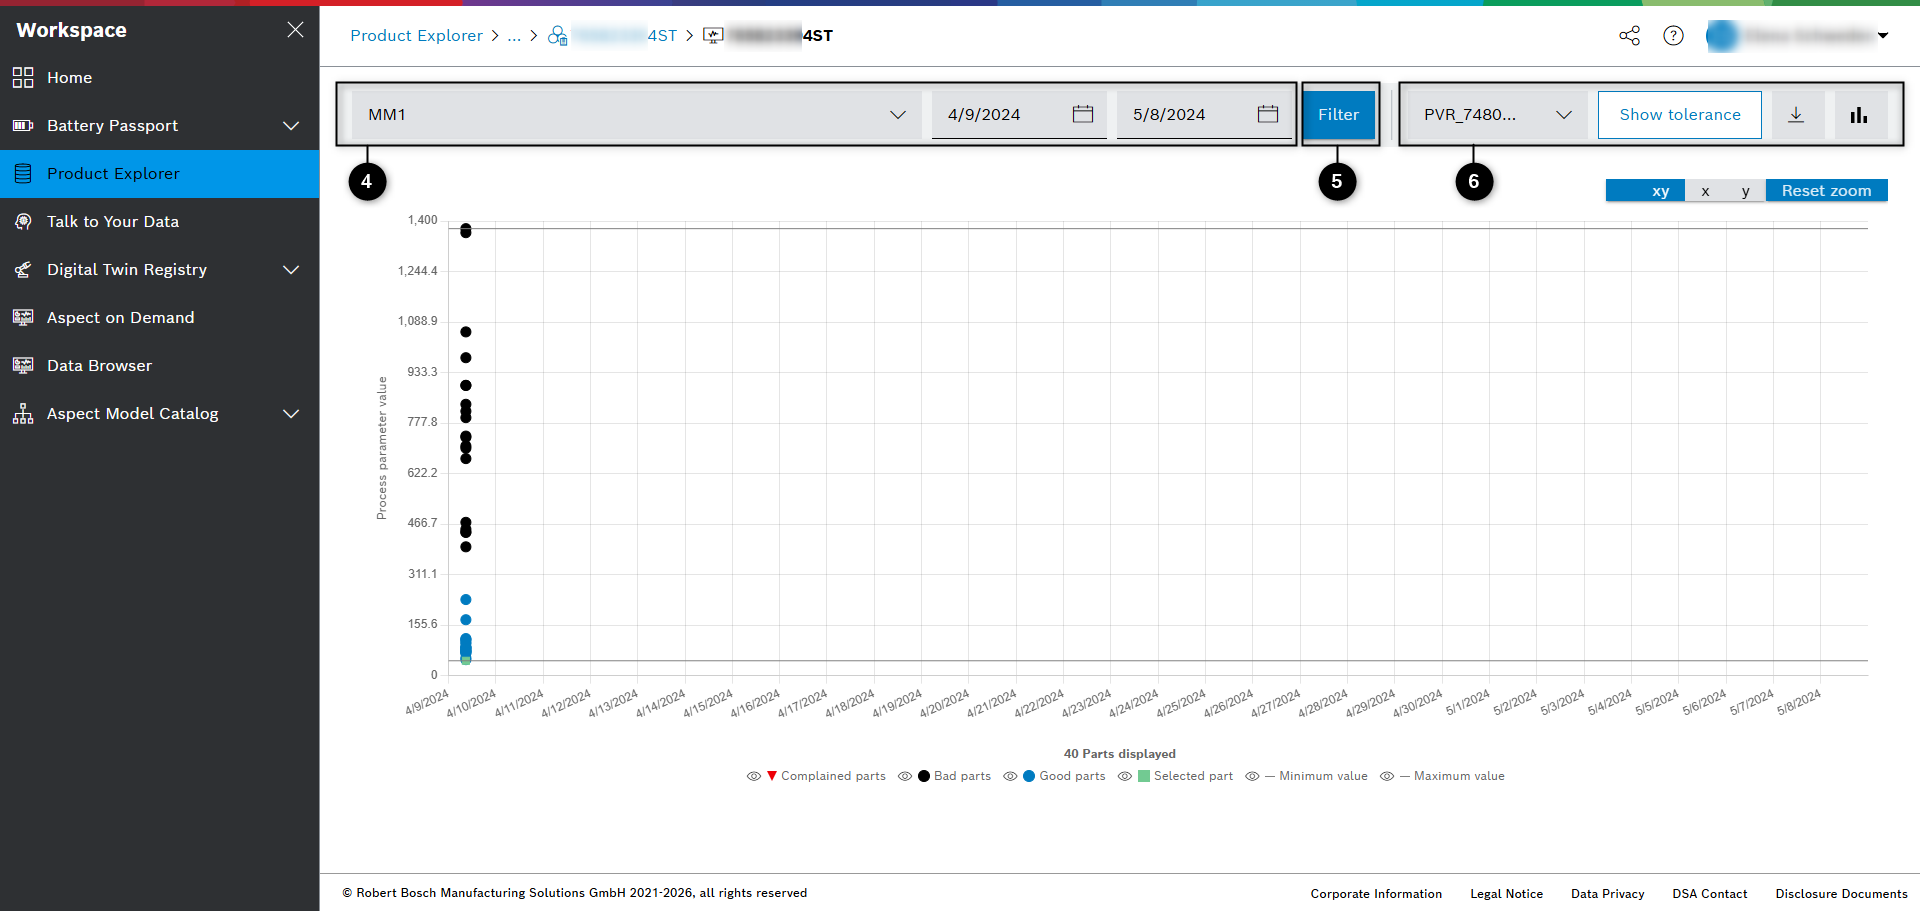Viewport: 1920px width, 911px height.
Task: Open the user account dropdown arrow
Action: [1883, 36]
